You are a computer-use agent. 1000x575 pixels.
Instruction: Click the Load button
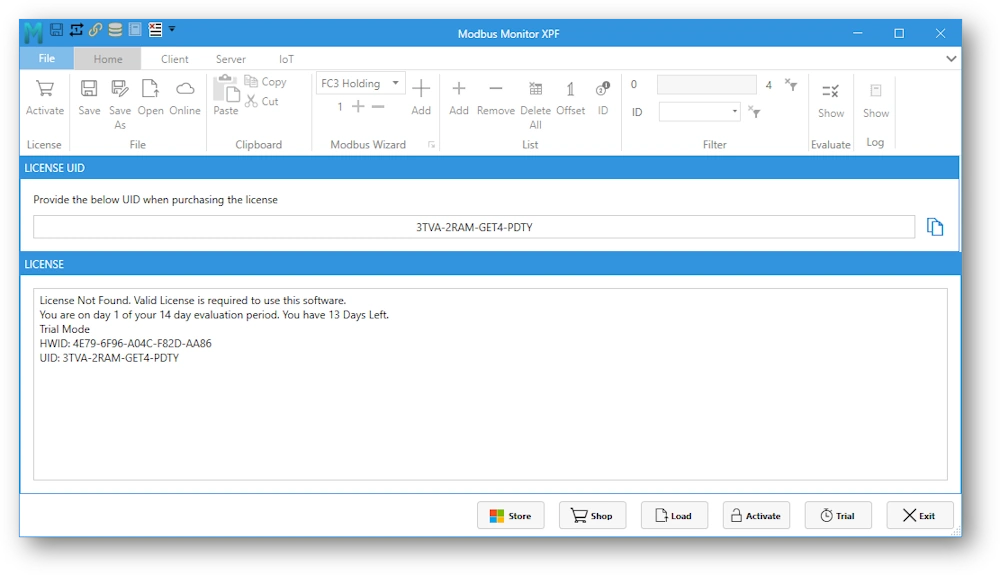[x=674, y=516]
